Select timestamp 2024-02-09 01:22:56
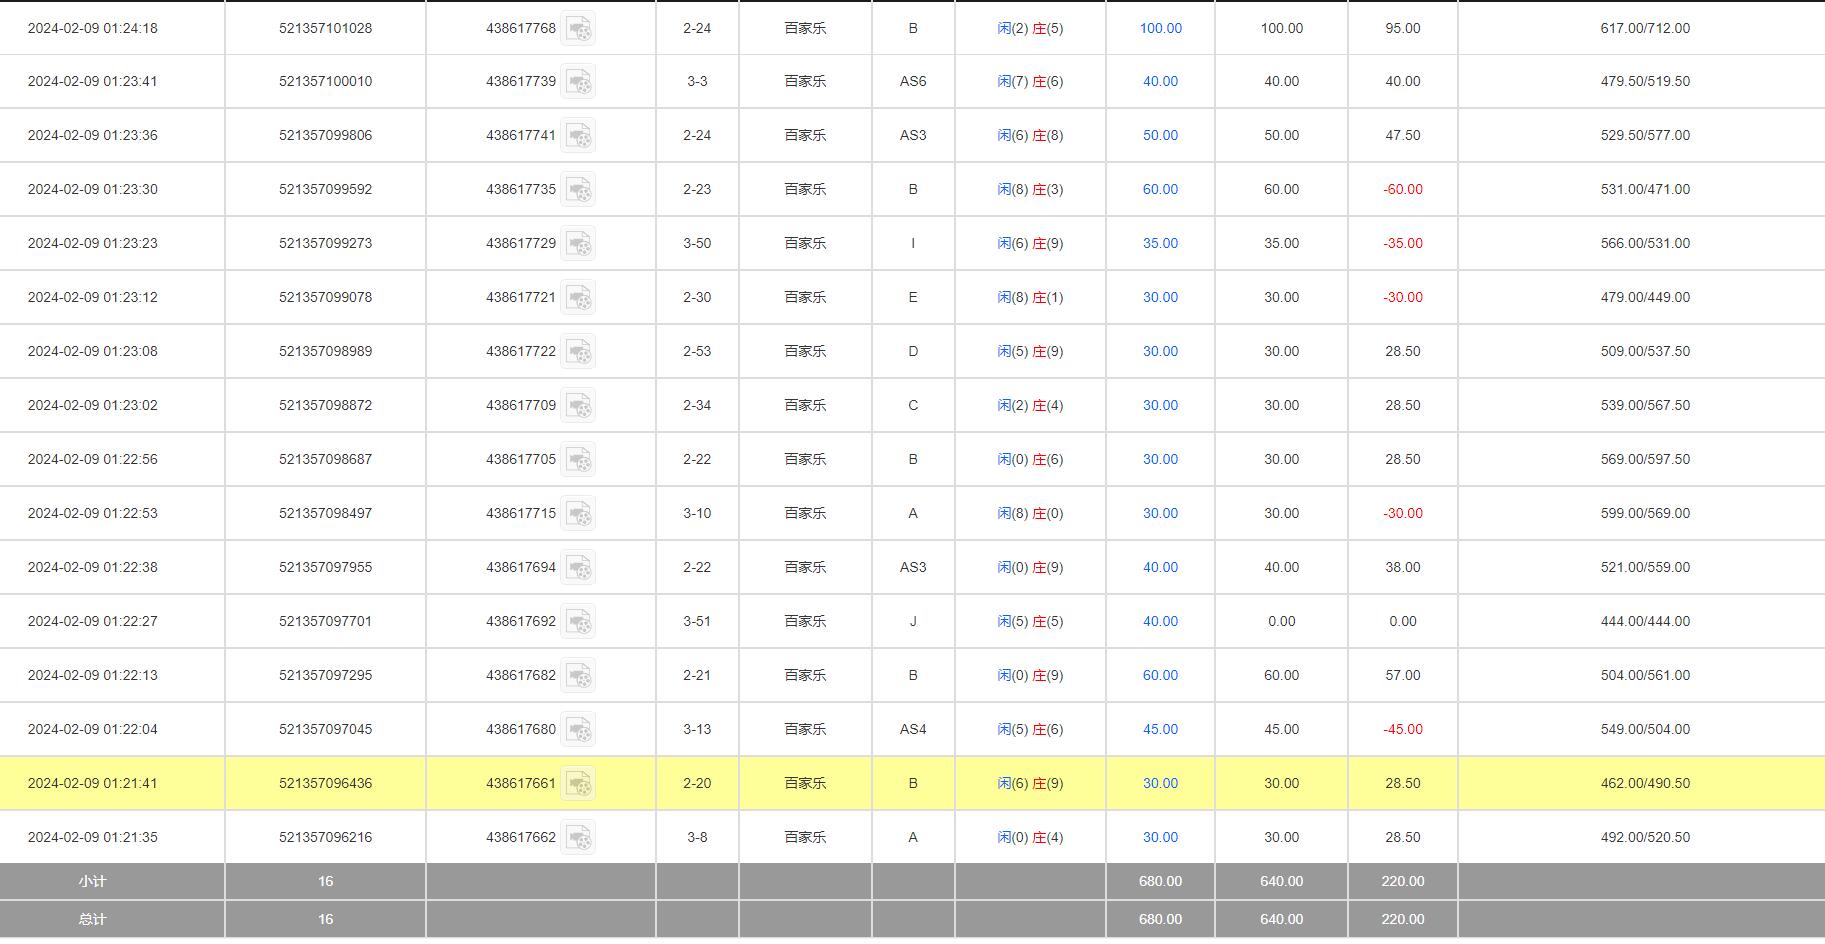The height and width of the screenshot is (944, 1825). pyautogui.click(x=93, y=459)
